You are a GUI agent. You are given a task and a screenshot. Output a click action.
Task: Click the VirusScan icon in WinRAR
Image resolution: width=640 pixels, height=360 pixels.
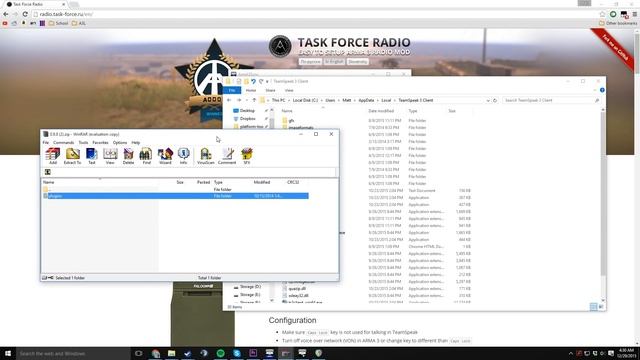(206, 156)
